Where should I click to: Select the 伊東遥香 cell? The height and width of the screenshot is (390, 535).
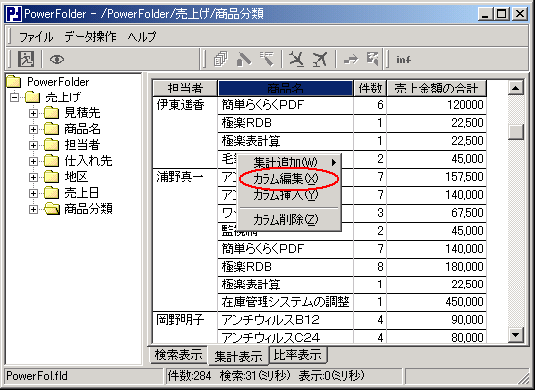[x=185, y=132]
